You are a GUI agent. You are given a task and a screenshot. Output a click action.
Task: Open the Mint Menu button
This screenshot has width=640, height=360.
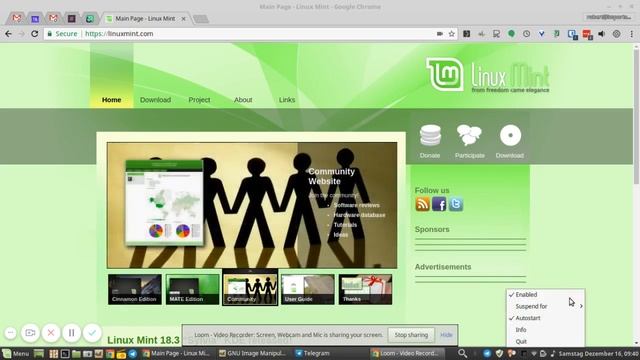(16, 353)
